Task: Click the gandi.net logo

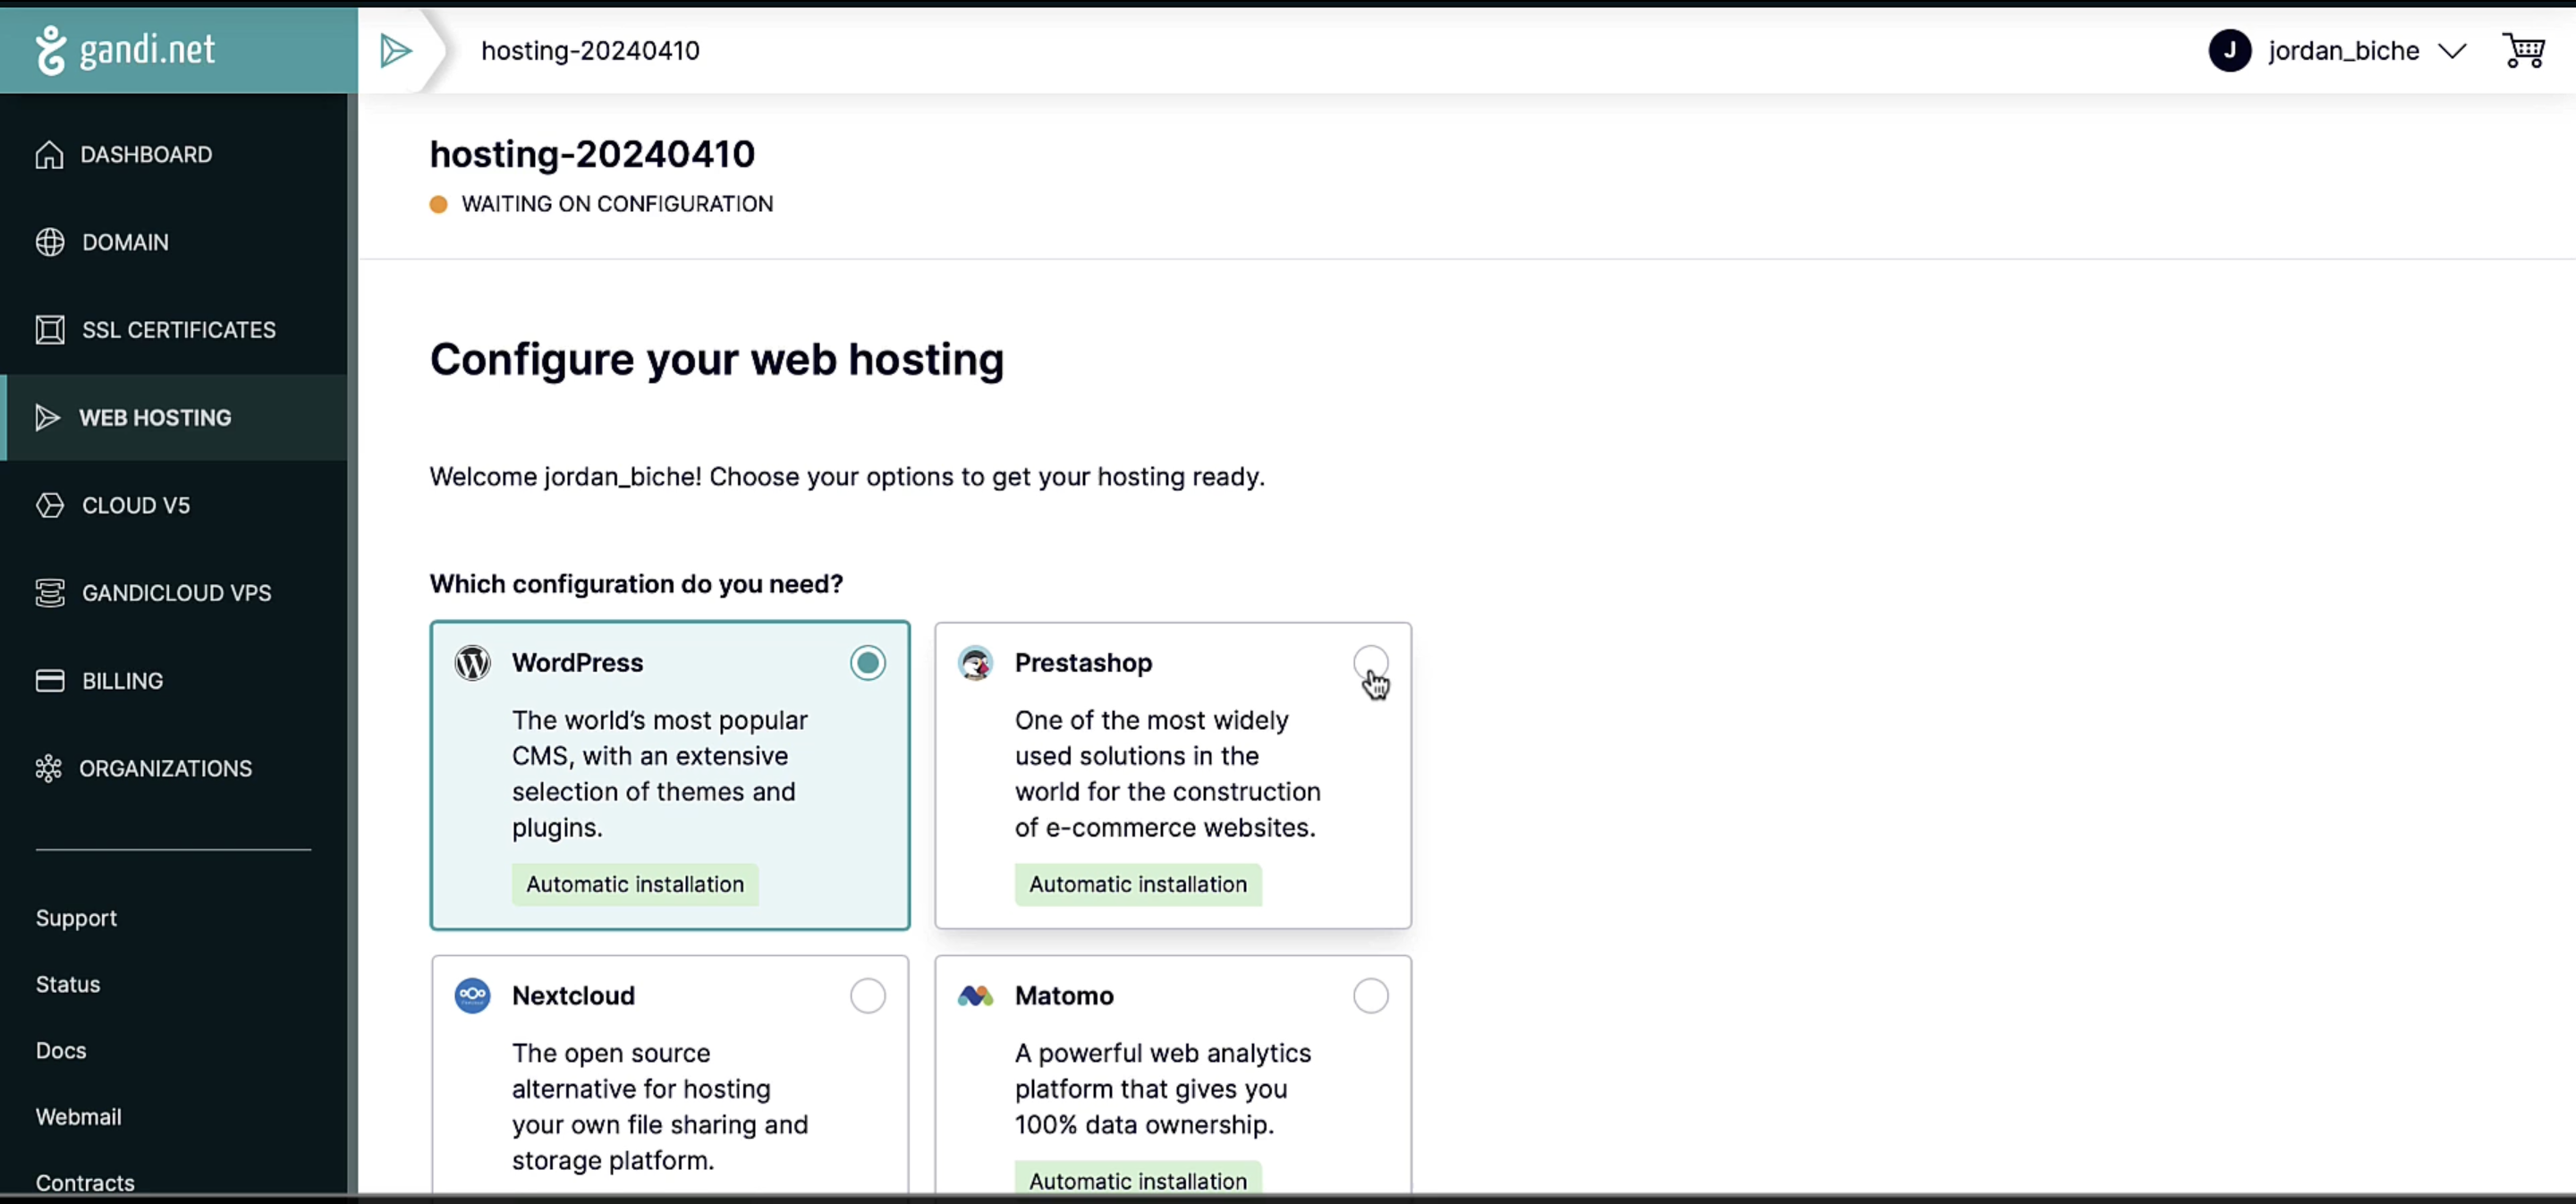Action: (x=125, y=50)
